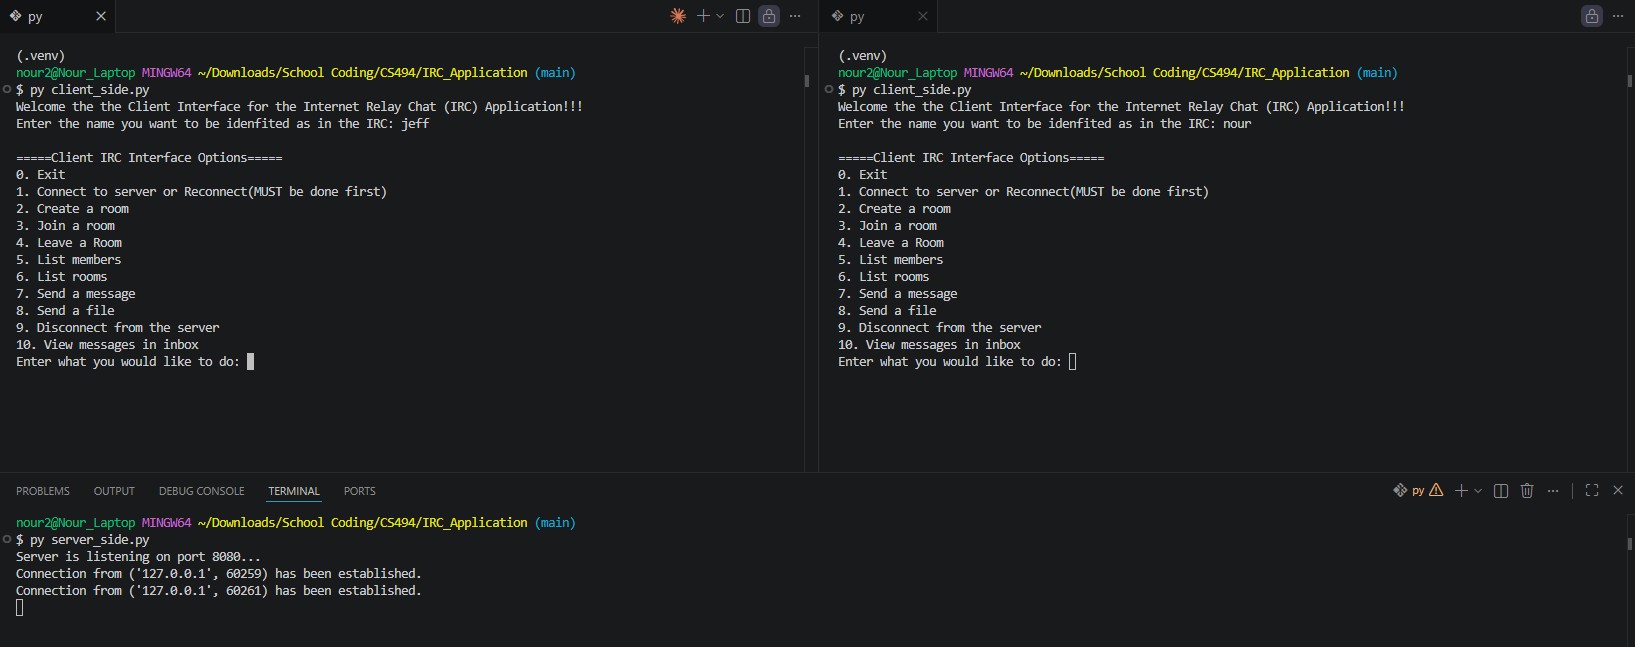Viewport: 1635px width, 647px height.
Task: Click '10. View messages in inbox' in left terminal
Action: tap(107, 345)
